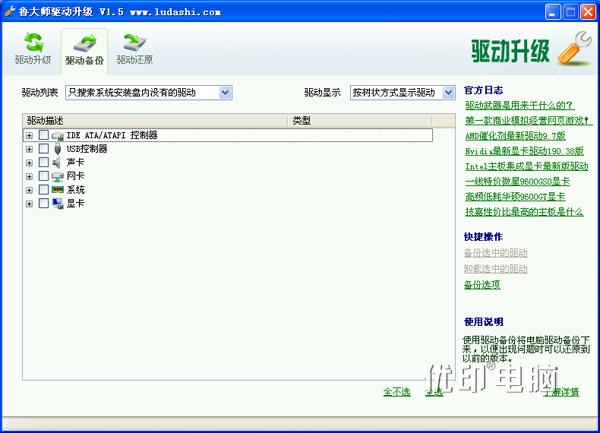Expand the 系统 tree node

coord(29,190)
